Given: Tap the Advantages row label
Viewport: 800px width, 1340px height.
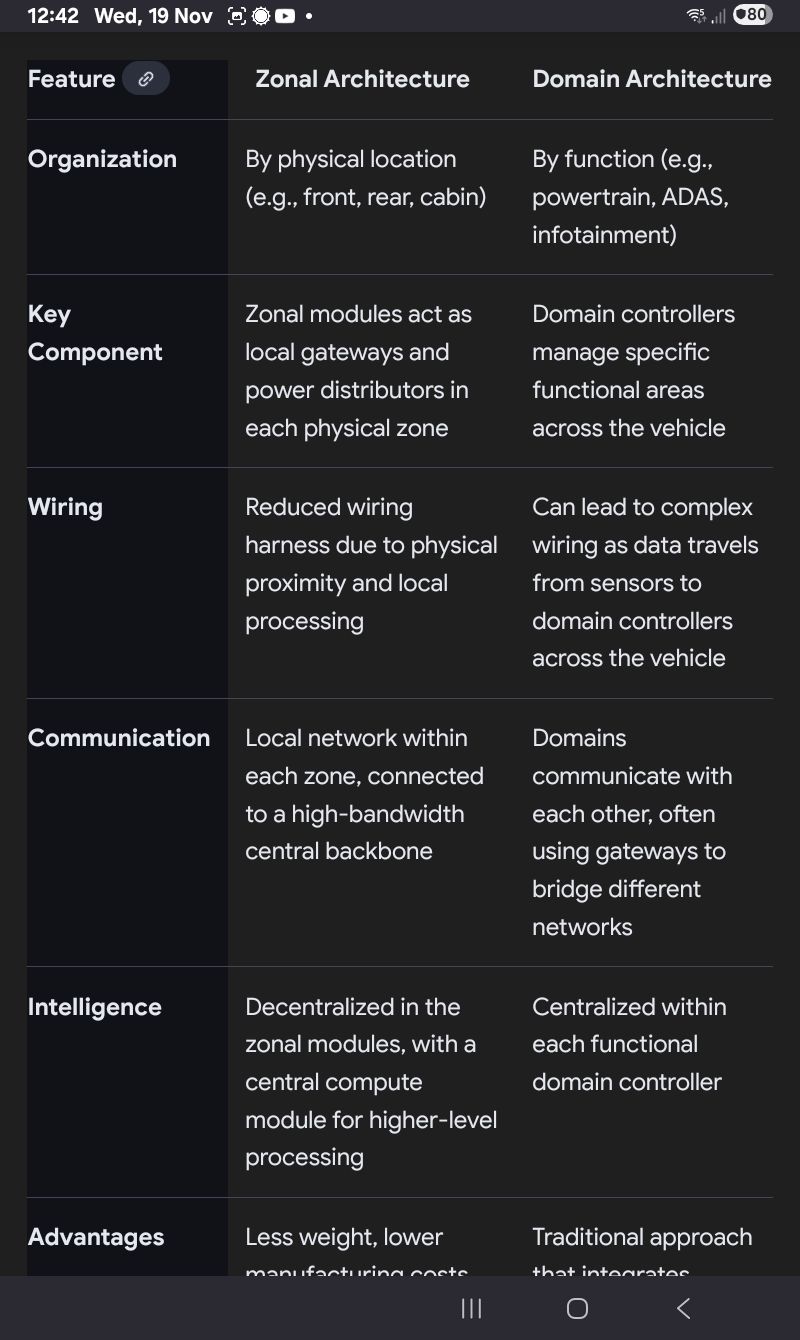Looking at the screenshot, I should coord(96,1237).
